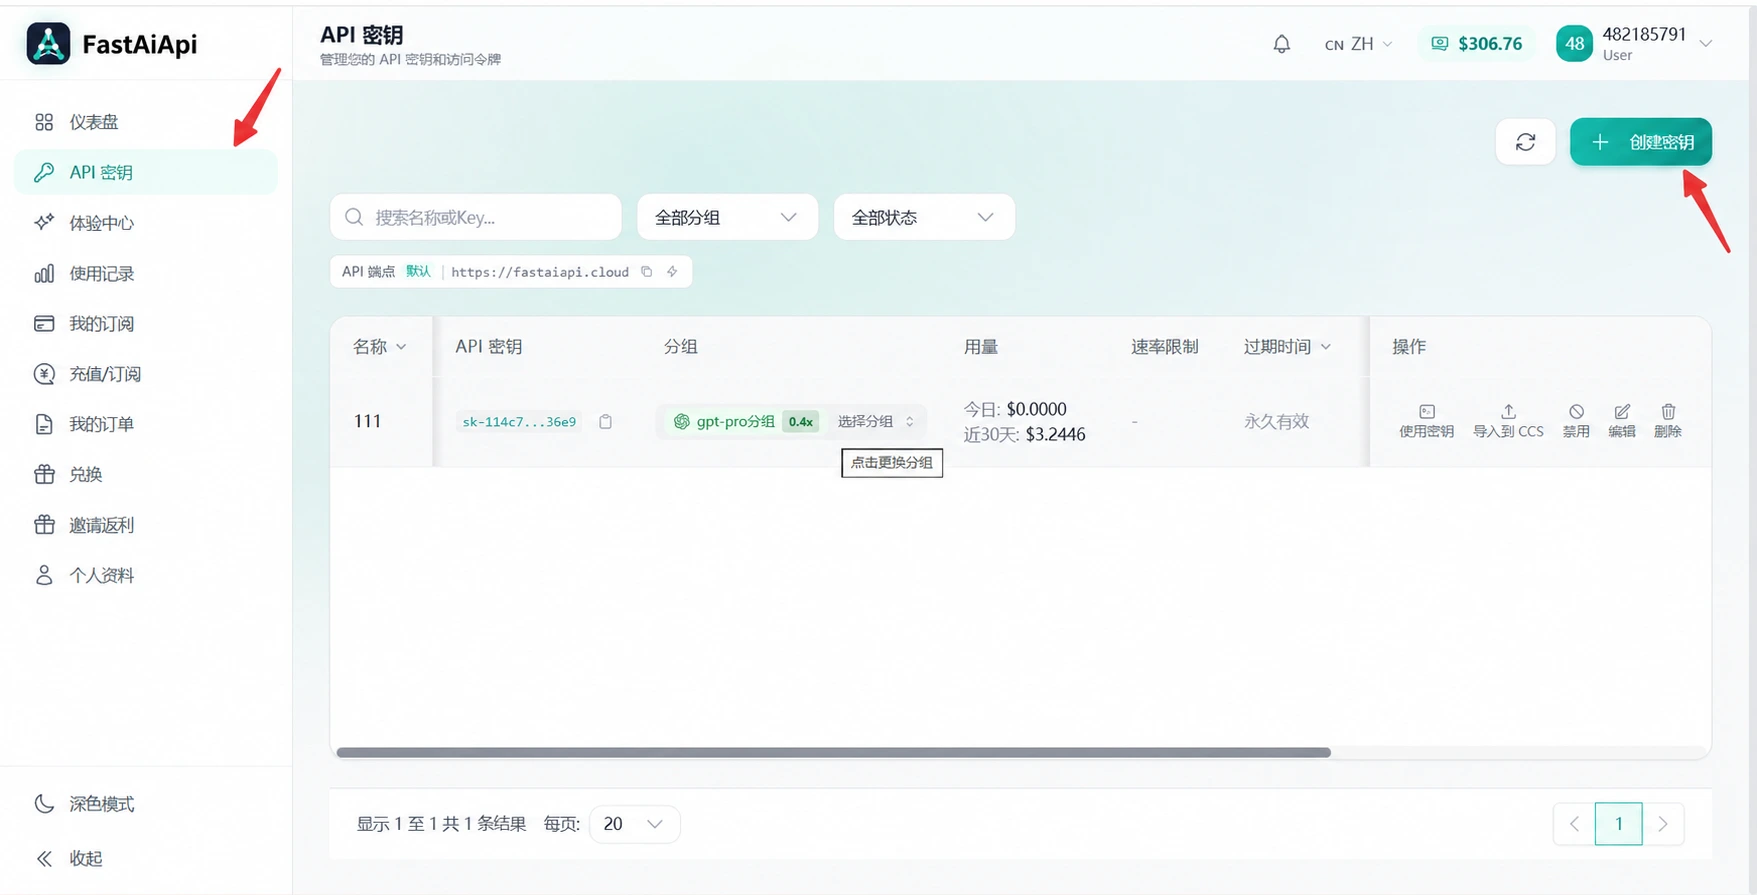Copy the API endpoint URL
Screen dimensions: 1757x895
point(647,272)
